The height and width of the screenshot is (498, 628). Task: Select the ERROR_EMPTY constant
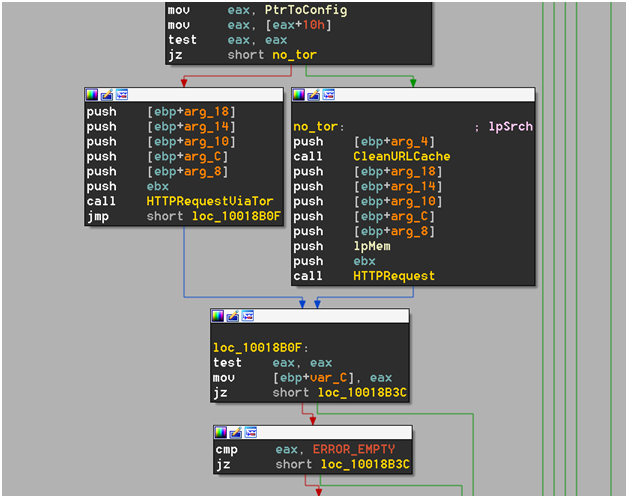point(352,451)
